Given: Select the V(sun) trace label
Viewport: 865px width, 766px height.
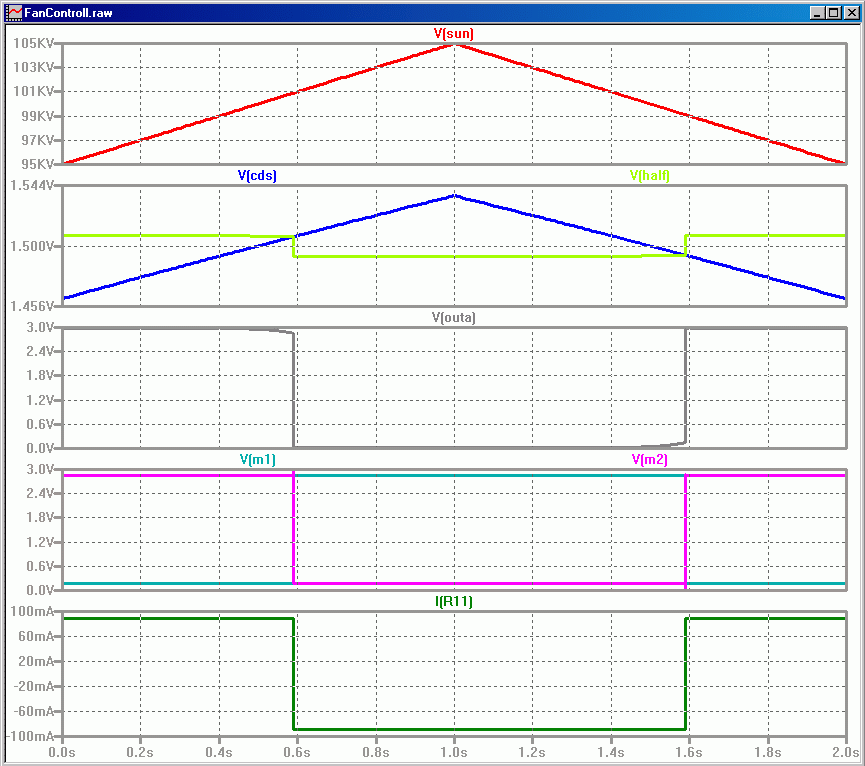Looking at the screenshot, I should [x=453, y=34].
